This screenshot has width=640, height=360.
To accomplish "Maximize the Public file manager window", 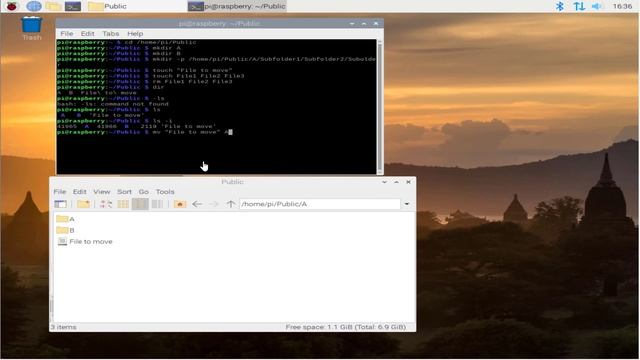I will [x=396, y=182].
